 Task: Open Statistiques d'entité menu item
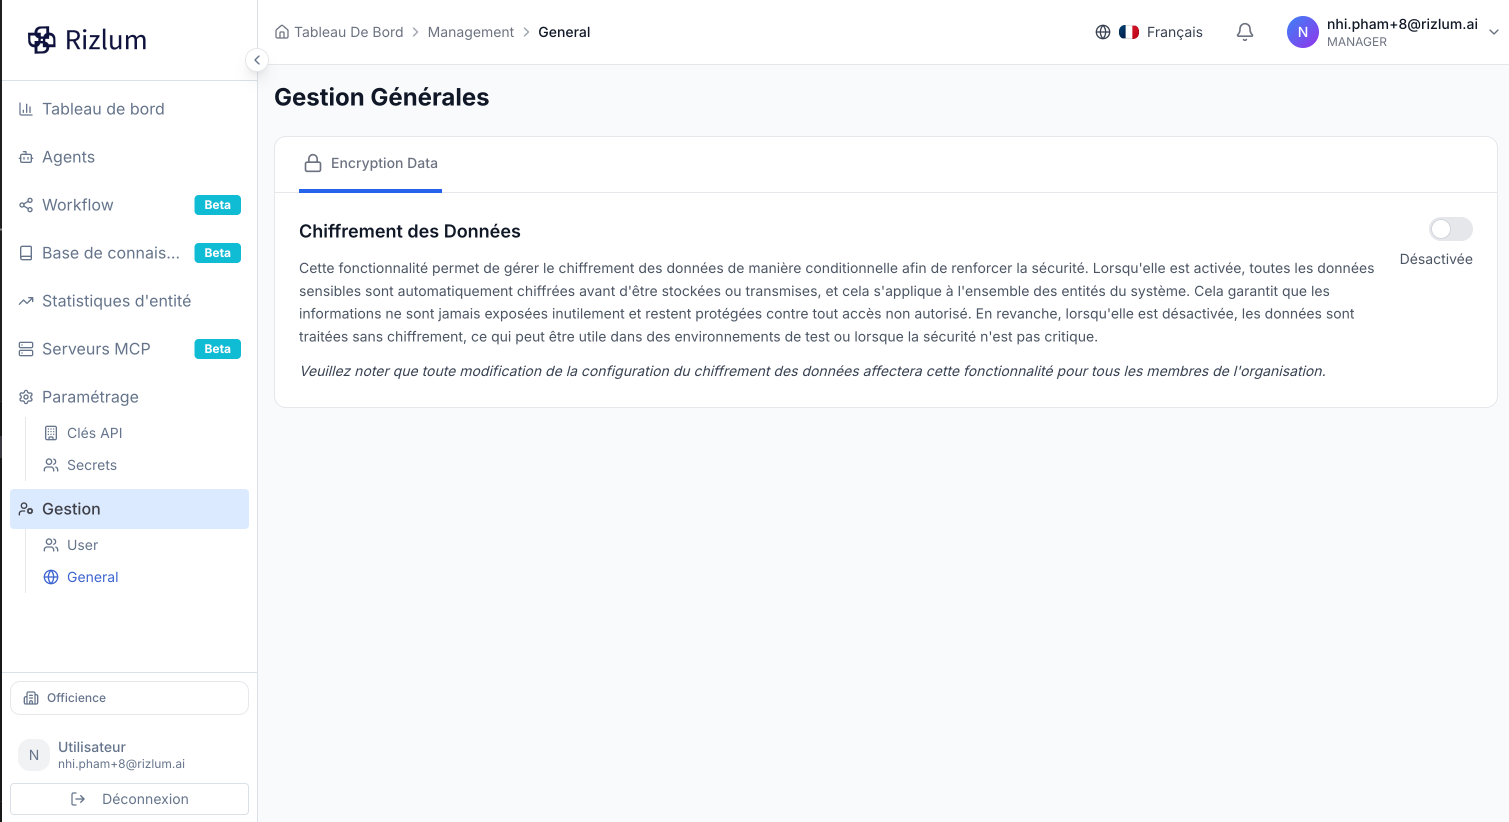129,301
